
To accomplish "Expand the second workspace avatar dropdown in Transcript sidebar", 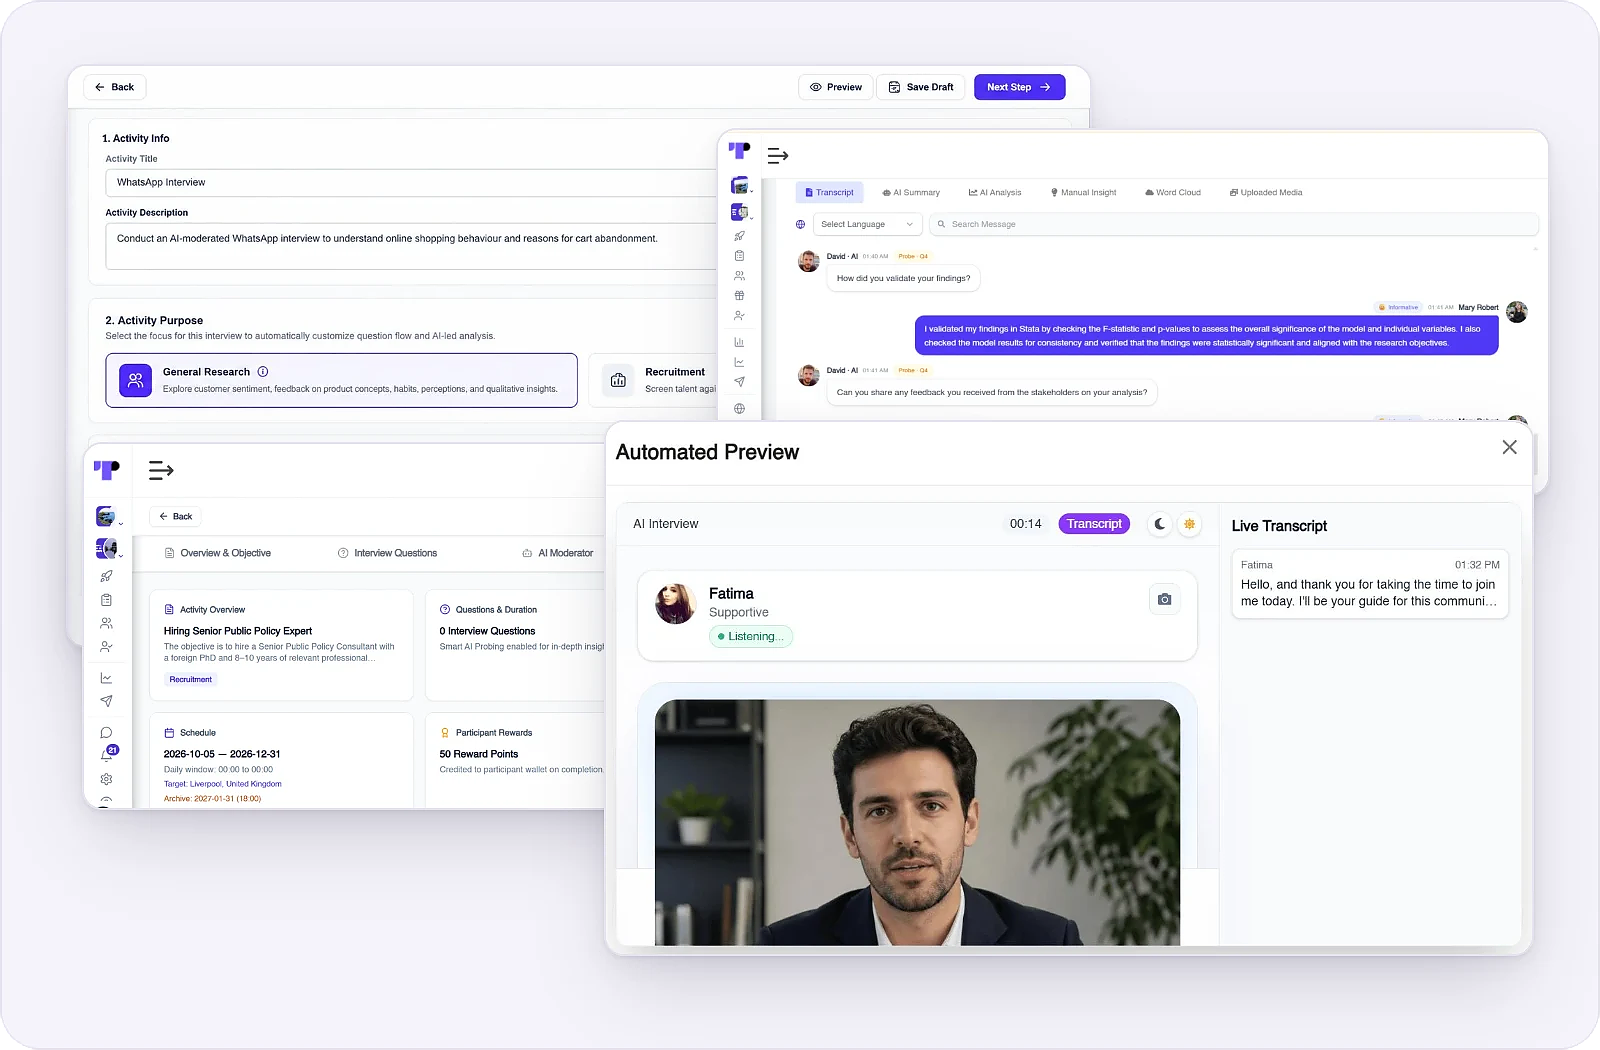I will click(x=741, y=212).
